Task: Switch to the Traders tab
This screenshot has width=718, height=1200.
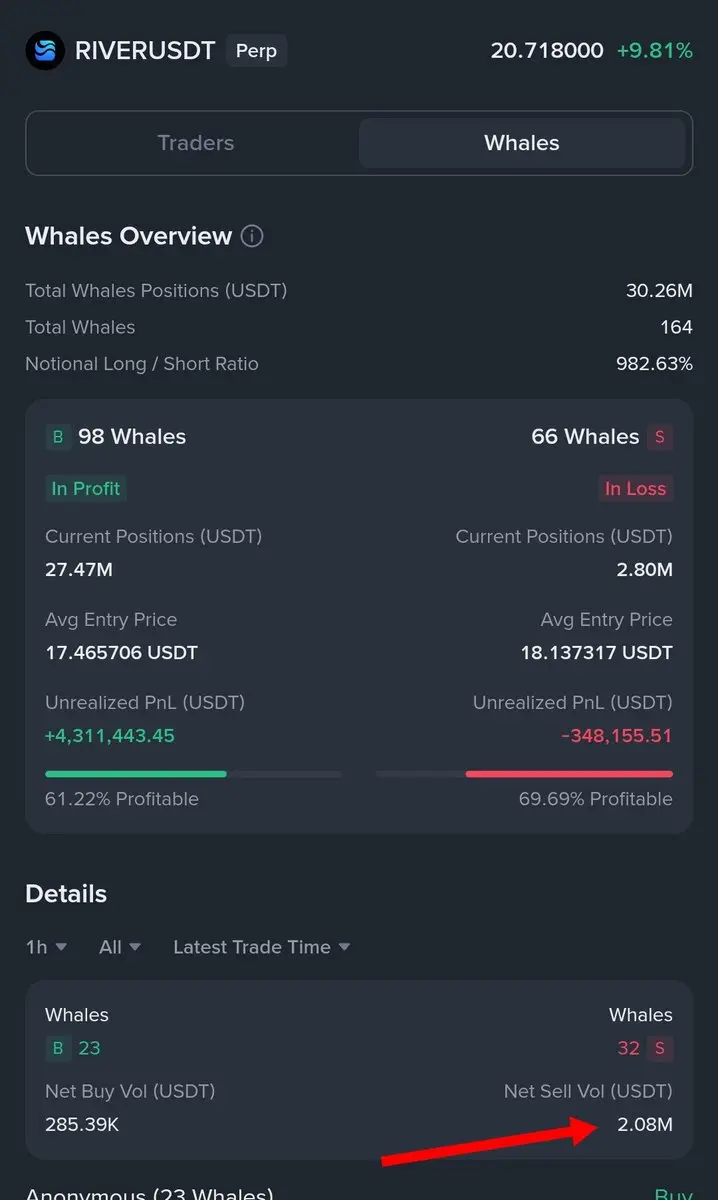Action: (195, 143)
